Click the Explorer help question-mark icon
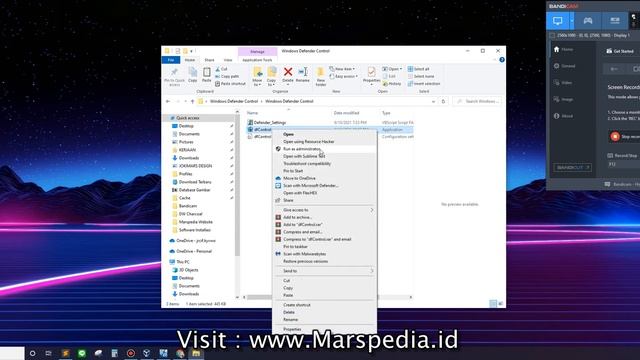Screen dimensions: 640x360 pyautogui.click(x=502, y=60)
